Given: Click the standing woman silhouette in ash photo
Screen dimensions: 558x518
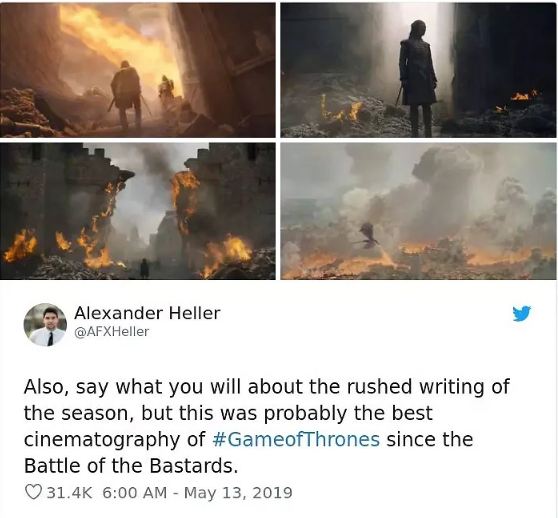Looking at the screenshot, I should tap(418, 76).
